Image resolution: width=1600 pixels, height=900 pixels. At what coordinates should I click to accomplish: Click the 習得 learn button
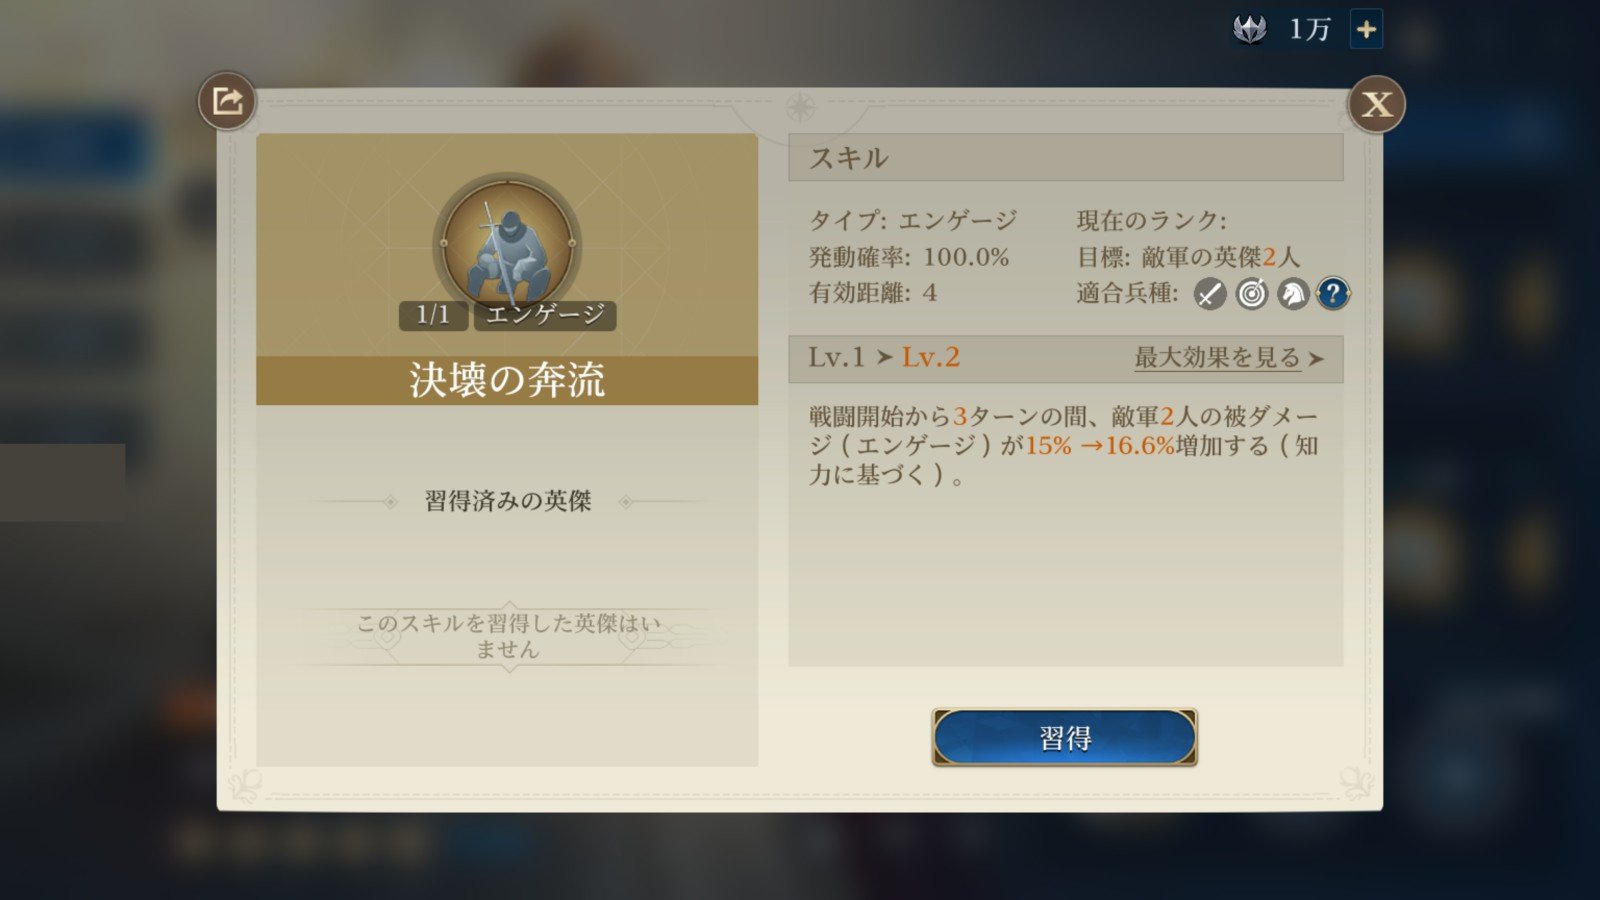[x=1064, y=738]
